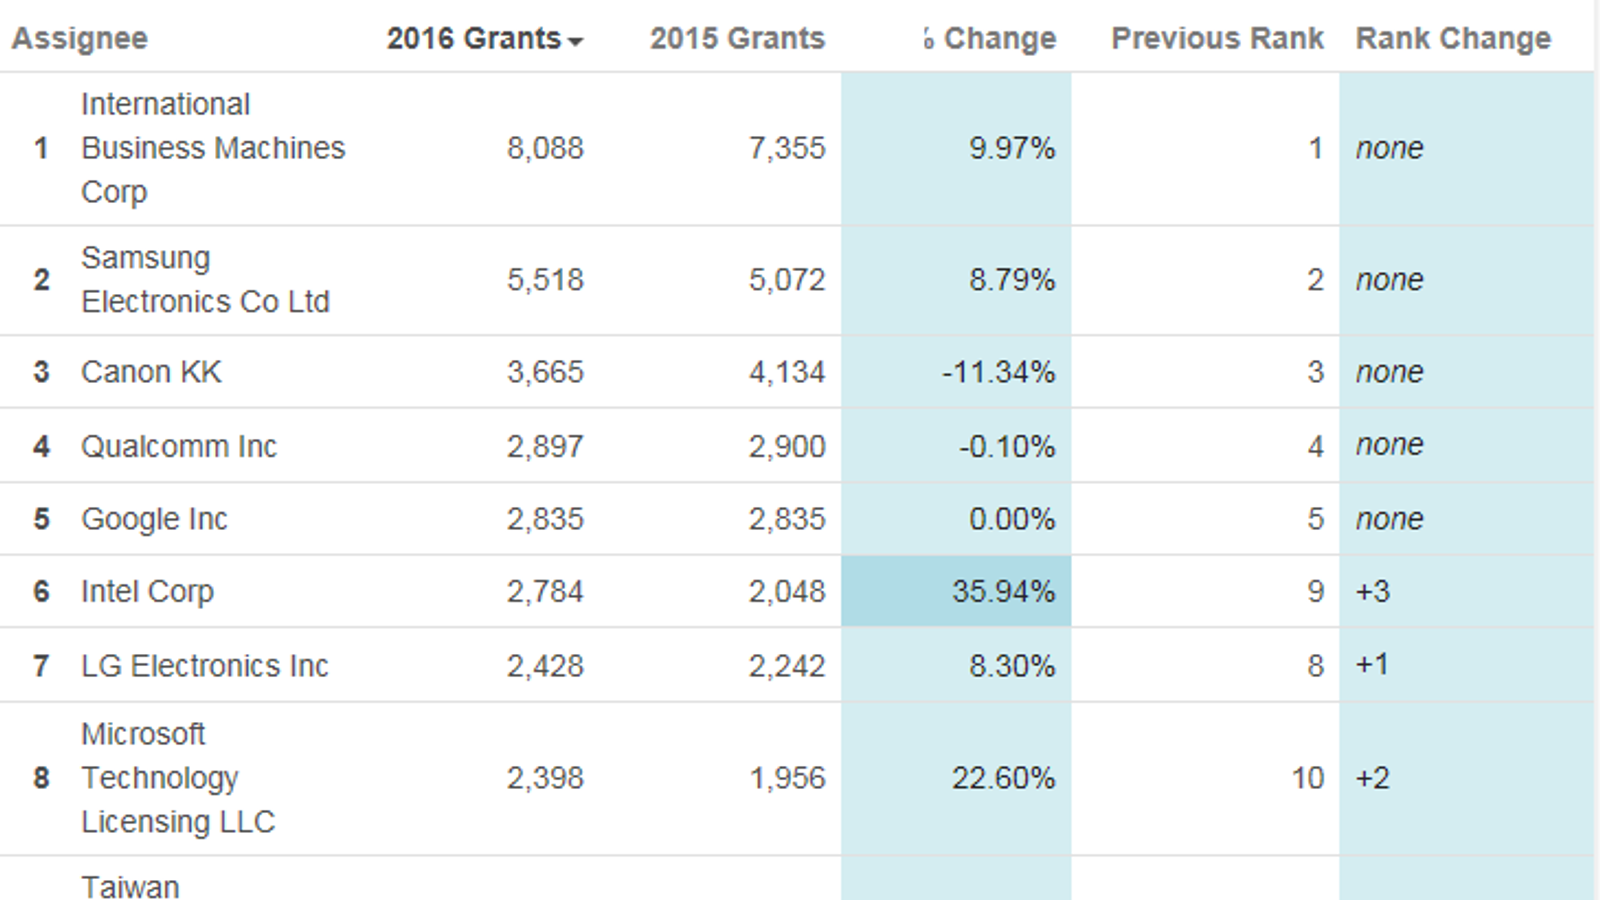The image size is (1600, 900).
Task: Click Samsung's 2015 grants value 5,072
Action: (787, 280)
